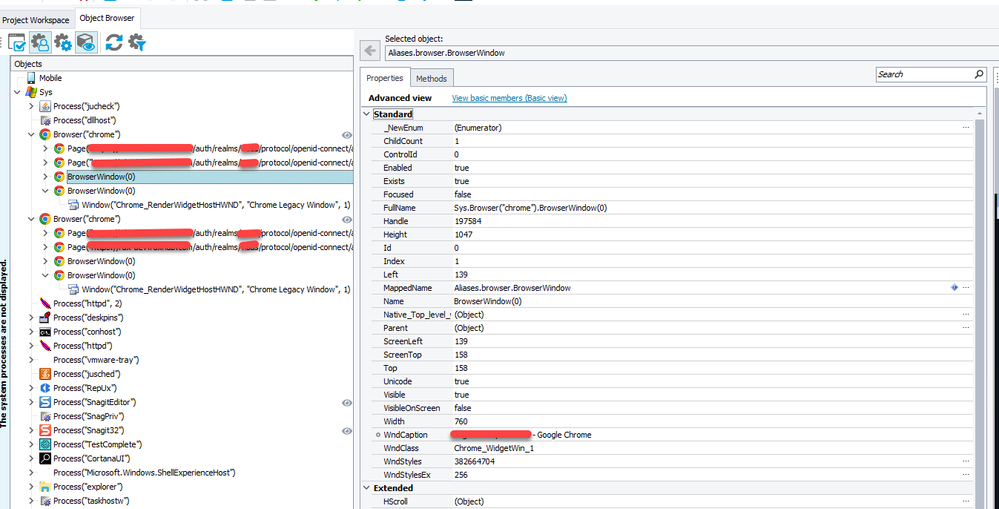999x509 pixels.
Task: Click the WndCaption property name
Action: pyautogui.click(x=405, y=434)
